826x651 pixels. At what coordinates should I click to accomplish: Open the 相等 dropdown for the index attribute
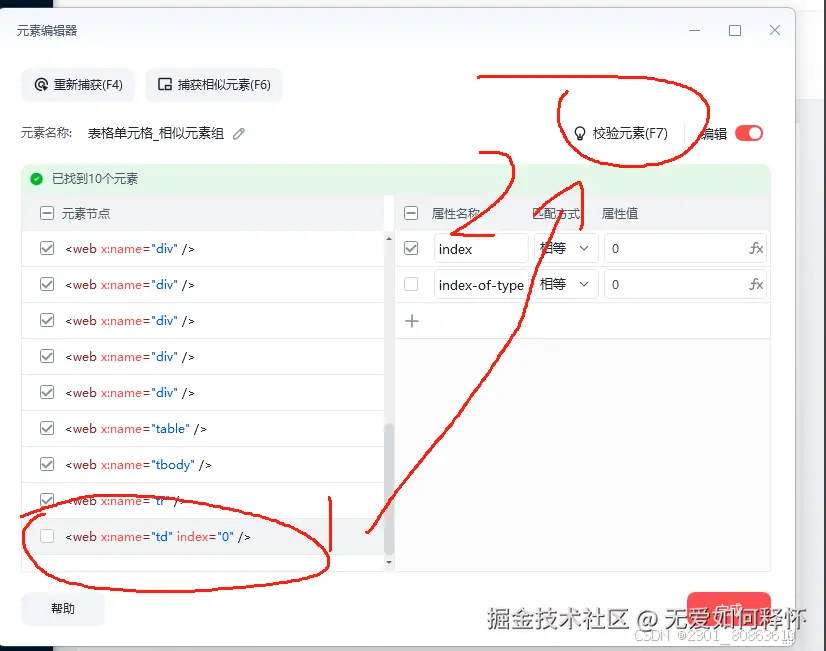point(566,248)
